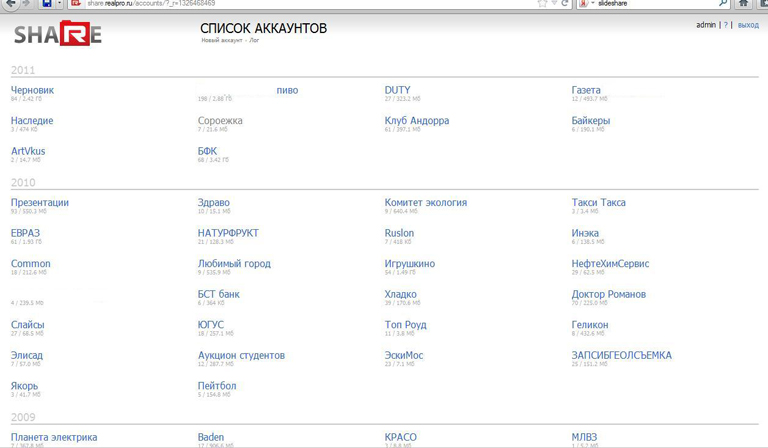The image size is (768, 448).
Task: Open the Презентации account
Action: click(40, 203)
